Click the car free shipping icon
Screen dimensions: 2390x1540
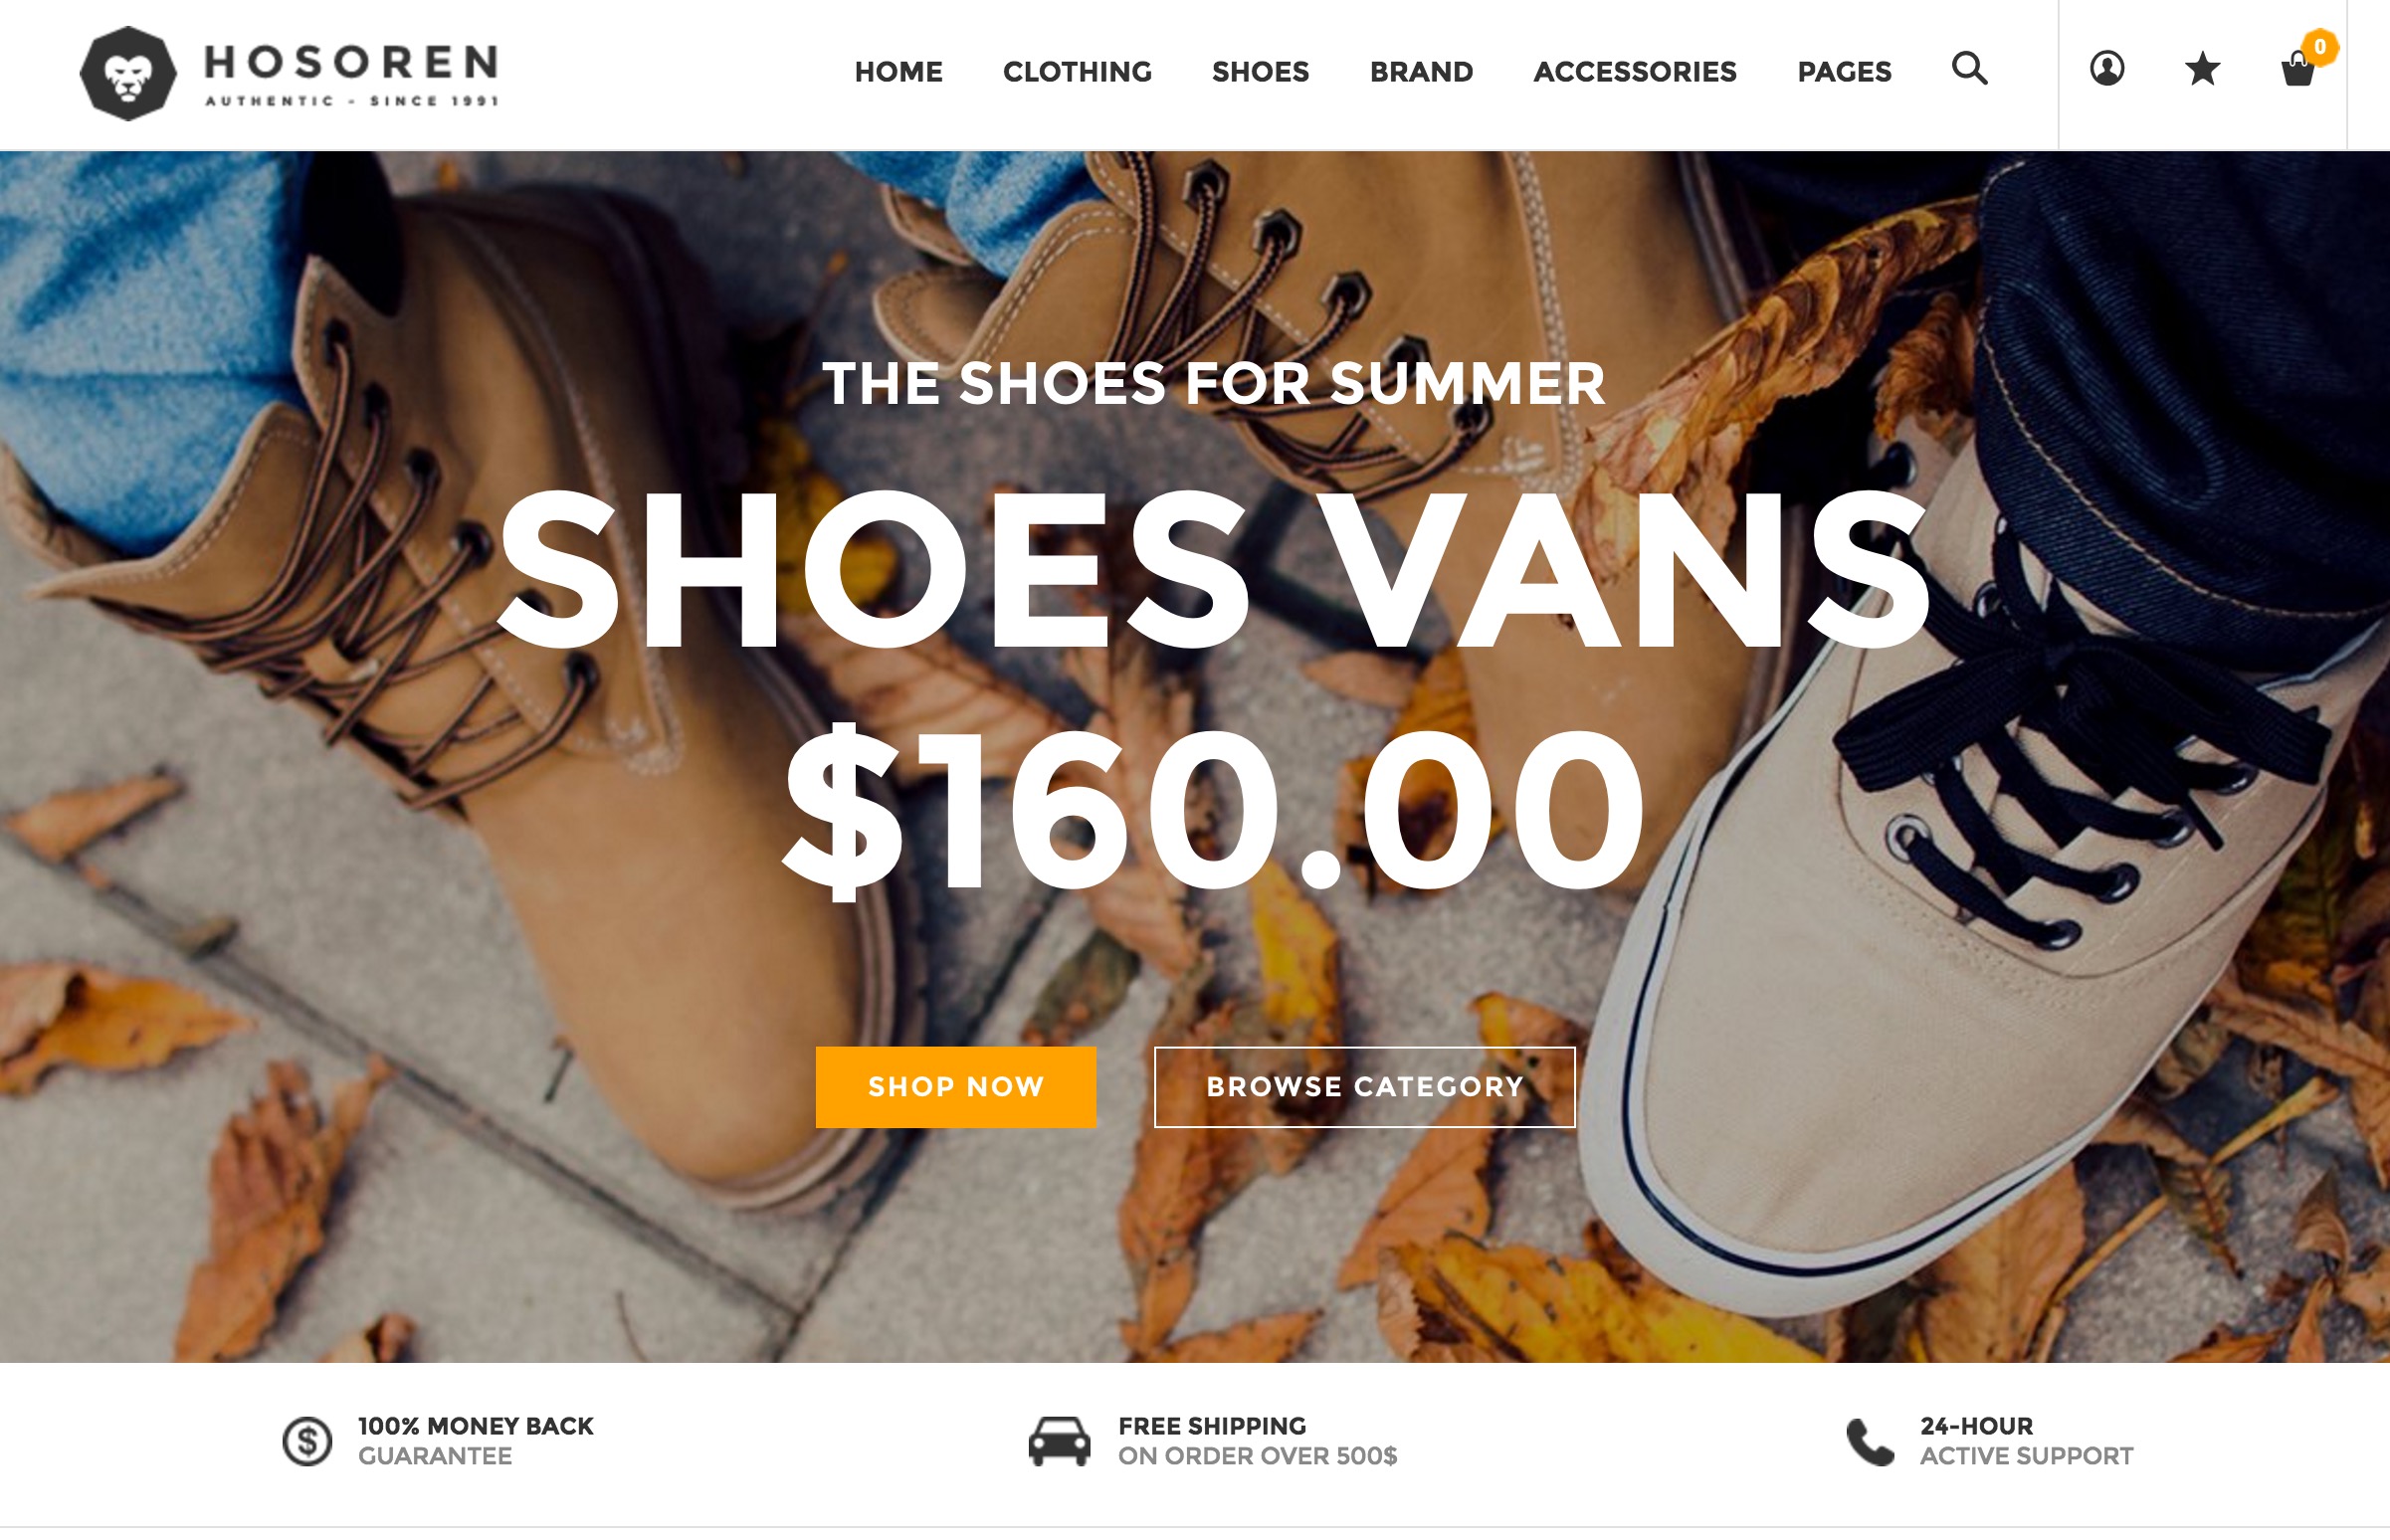click(x=1059, y=1441)
